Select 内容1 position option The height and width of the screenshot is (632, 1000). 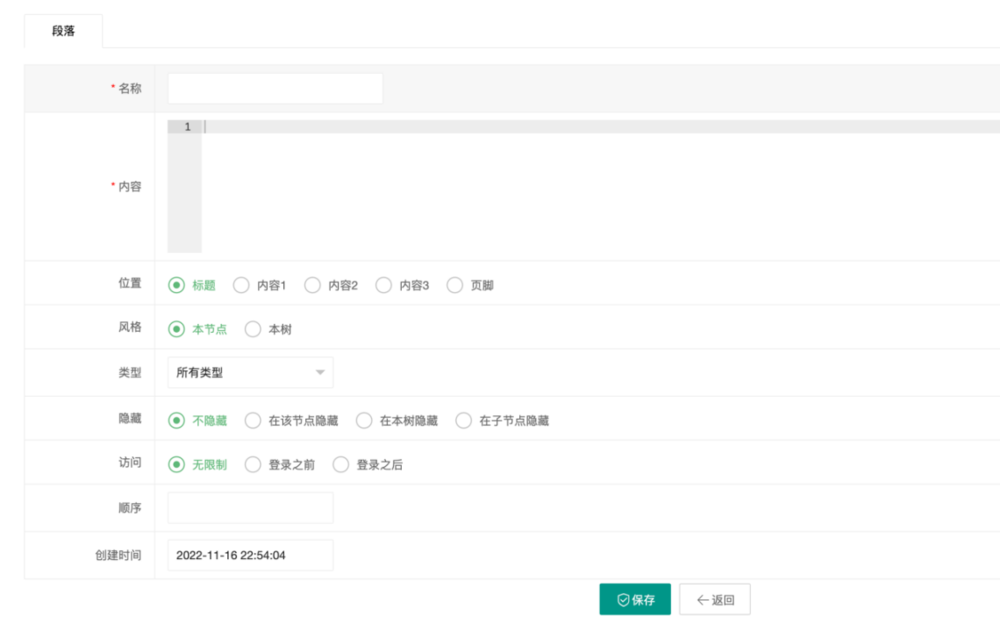[241, 285]
